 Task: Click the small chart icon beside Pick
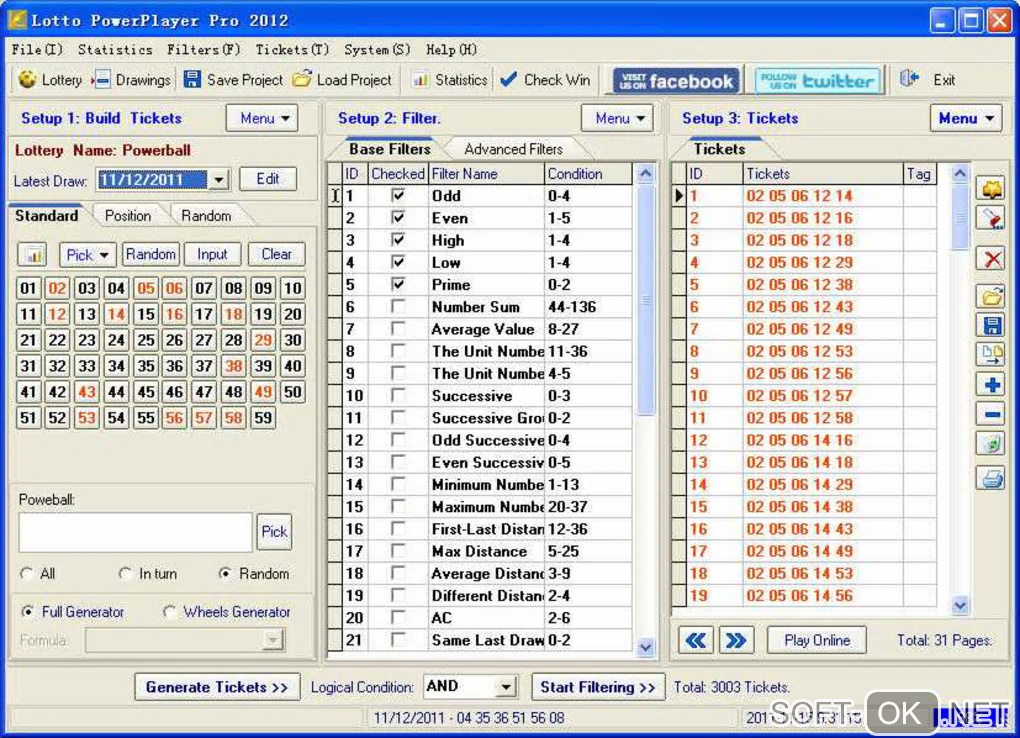pyautogui.click(x=33, y=254)
